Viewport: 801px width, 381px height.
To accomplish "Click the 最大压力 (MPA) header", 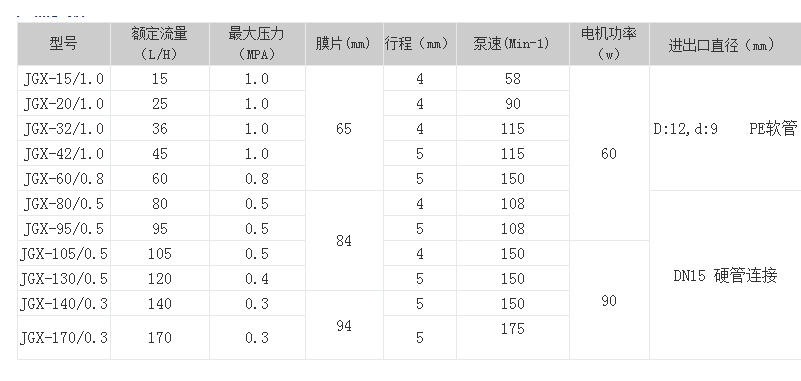I will click(257, 44).
